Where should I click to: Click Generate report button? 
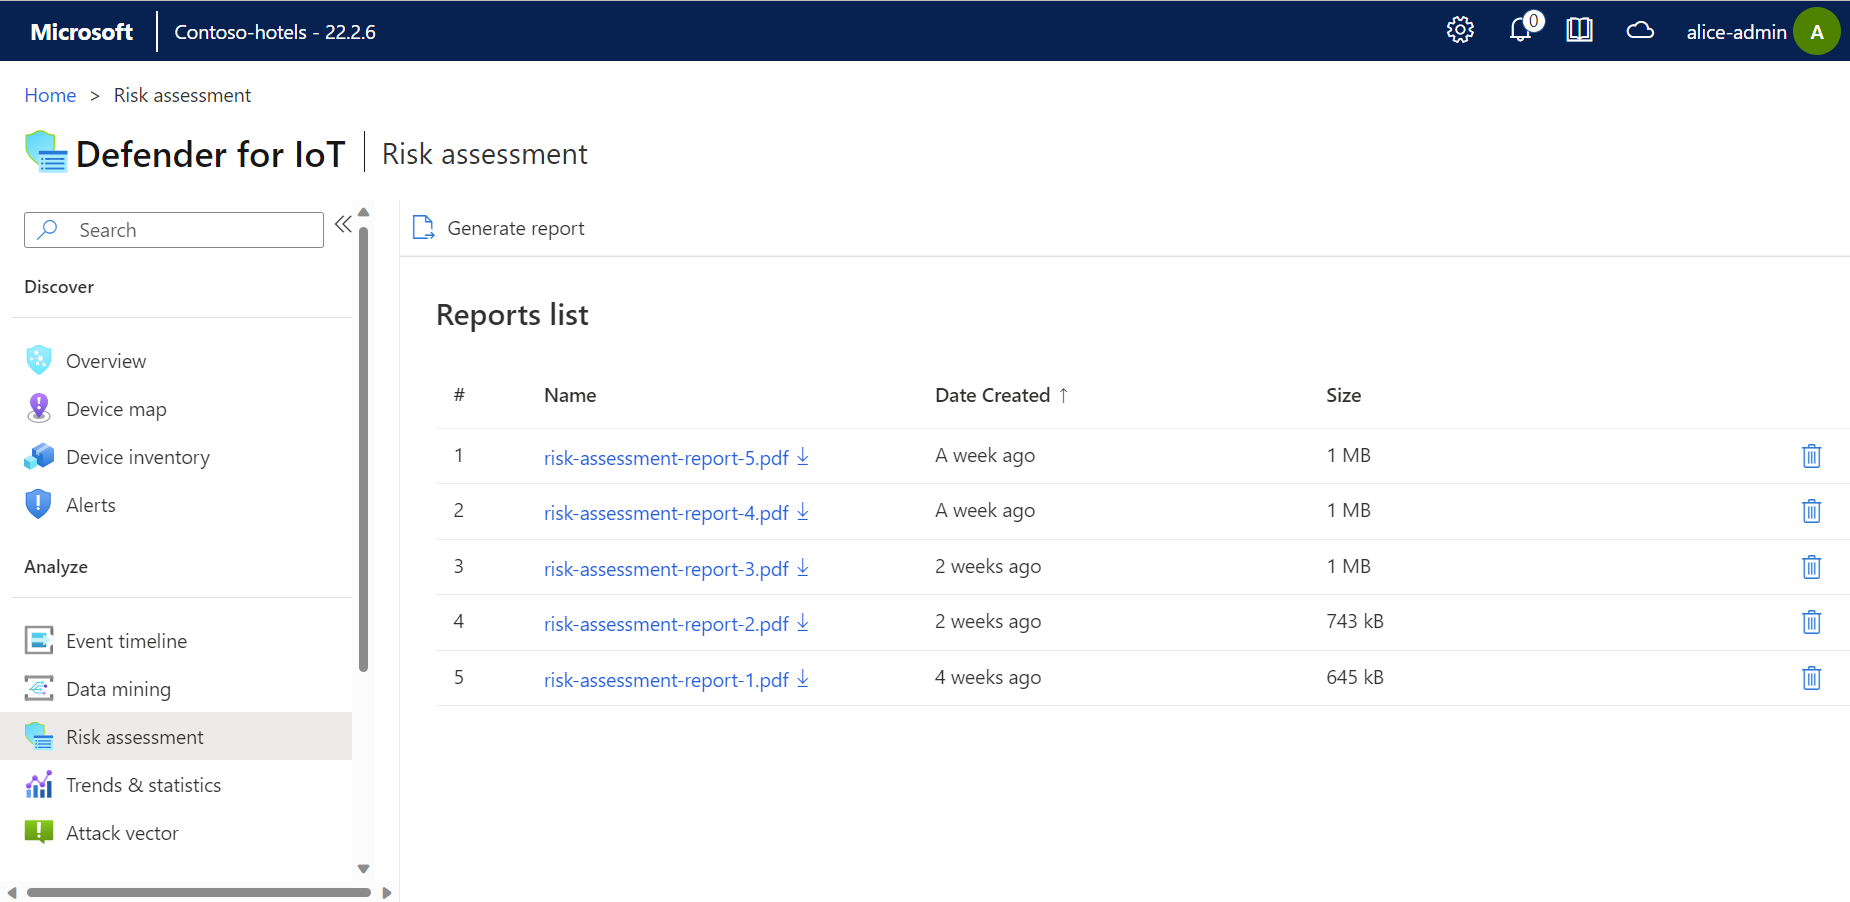pyautogui.click(x=499, y=228)
